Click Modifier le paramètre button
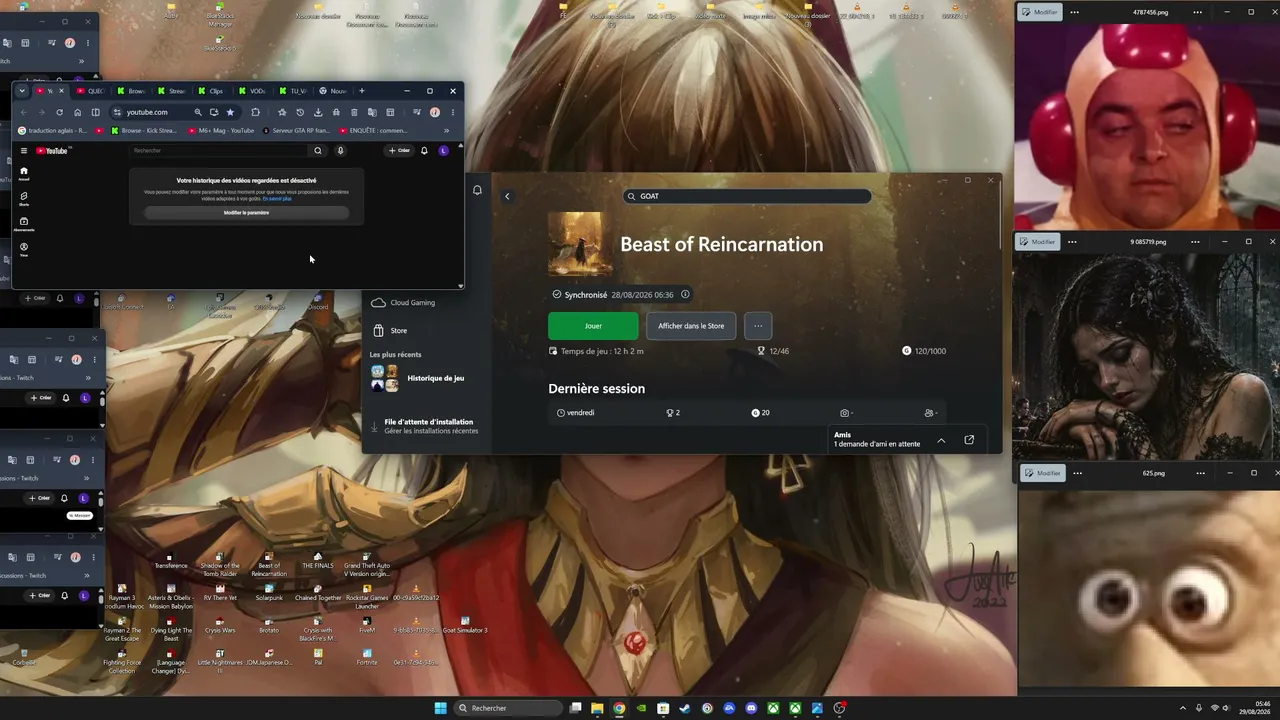Viewport: 1280px width, 720px height. 246,213
